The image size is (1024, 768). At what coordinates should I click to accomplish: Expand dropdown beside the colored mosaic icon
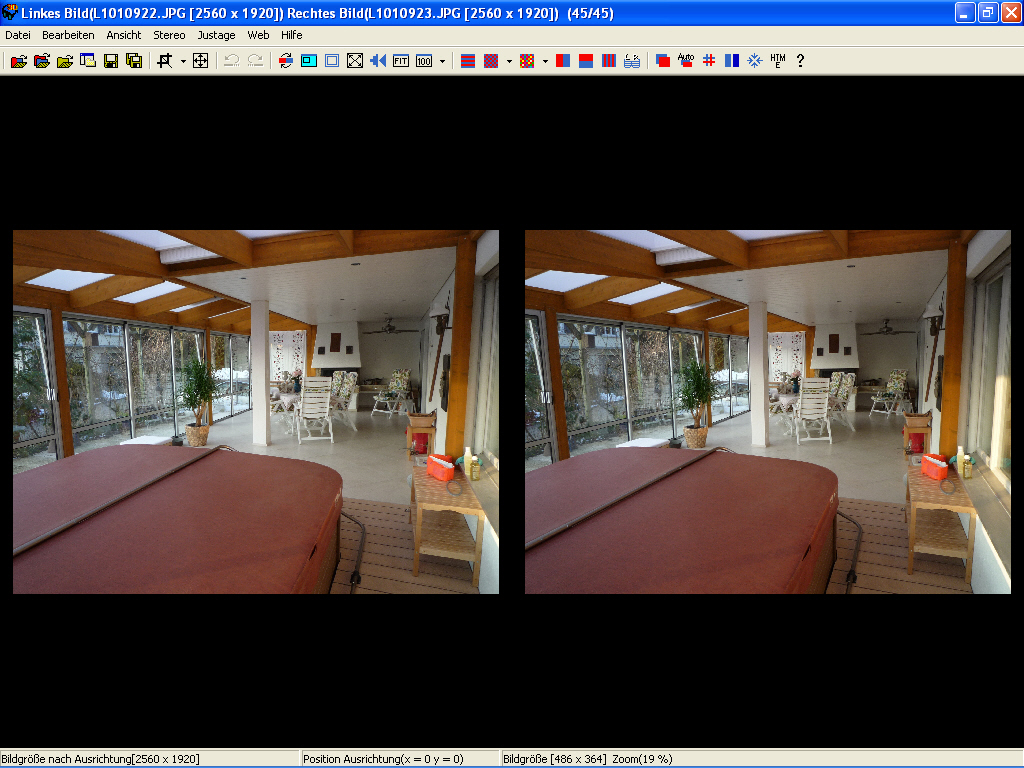(545, 61)
